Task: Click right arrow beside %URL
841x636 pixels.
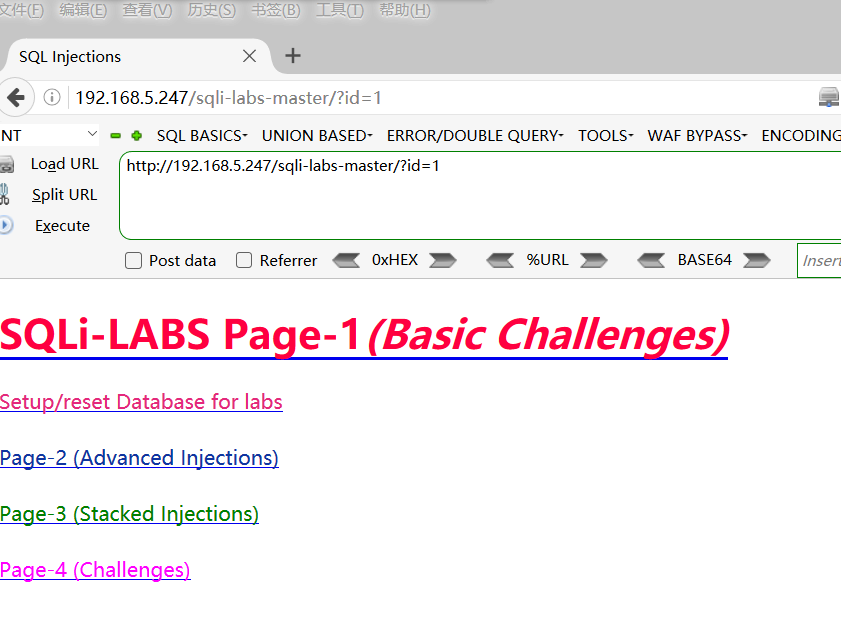Action: point(594,261)
